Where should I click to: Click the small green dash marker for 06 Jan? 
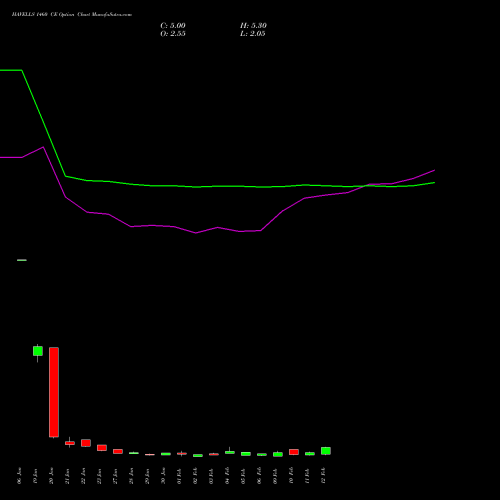tap(22, 260)
